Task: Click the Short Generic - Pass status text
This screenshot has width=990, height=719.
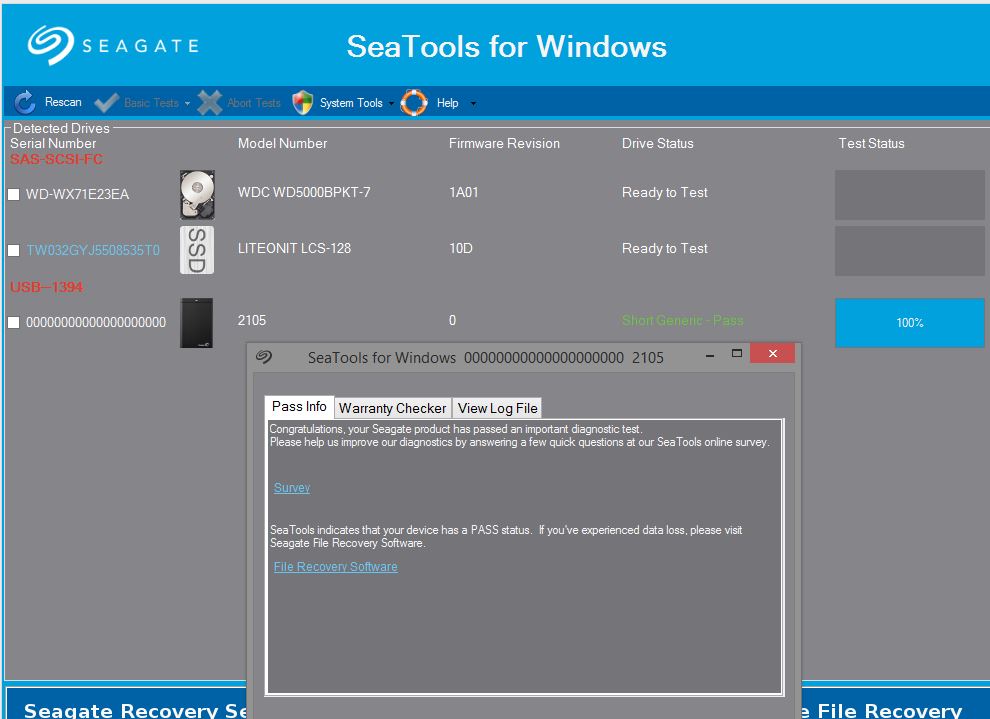Action: point(683,321)
